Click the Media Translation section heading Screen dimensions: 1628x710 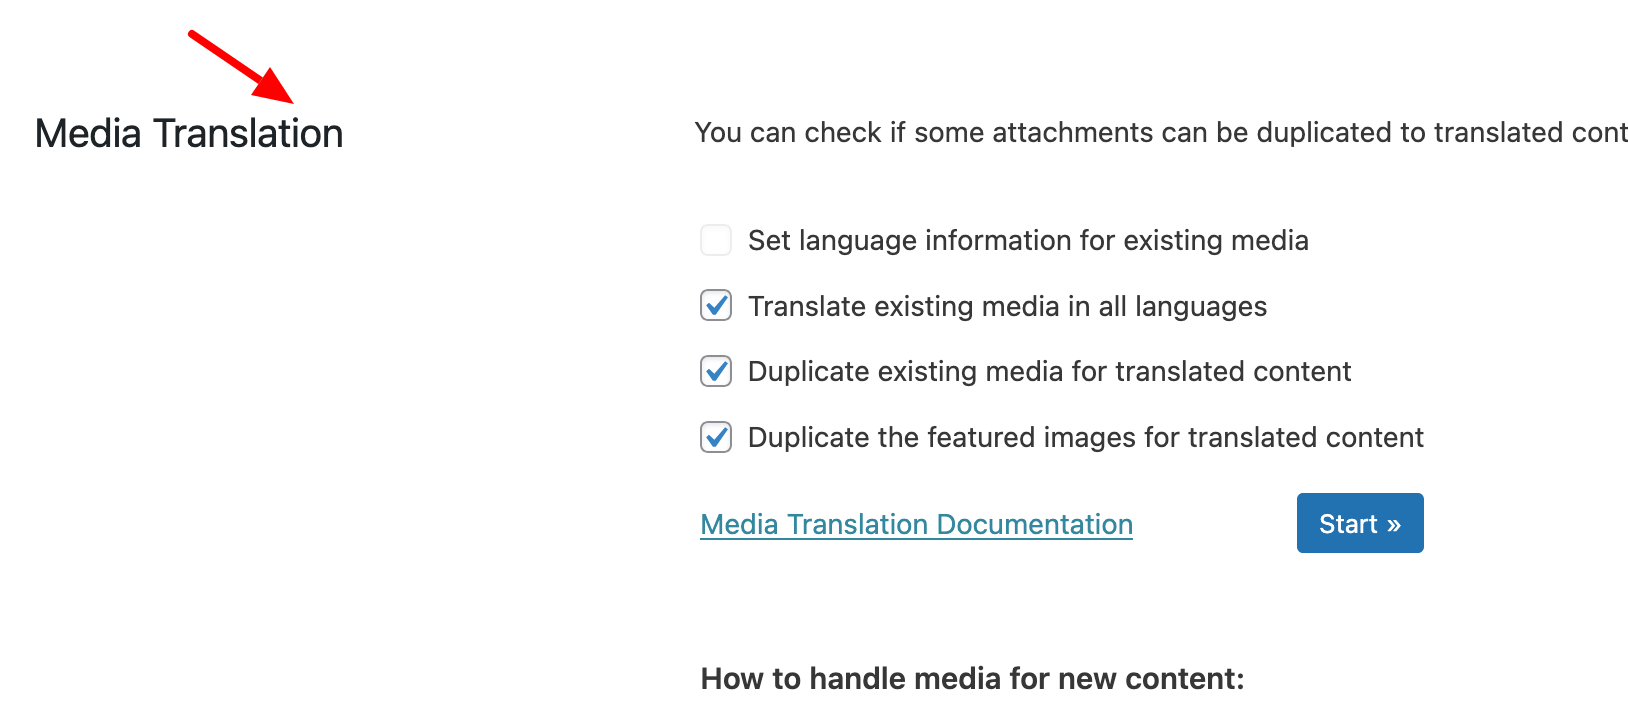click(x=189, y=133)
